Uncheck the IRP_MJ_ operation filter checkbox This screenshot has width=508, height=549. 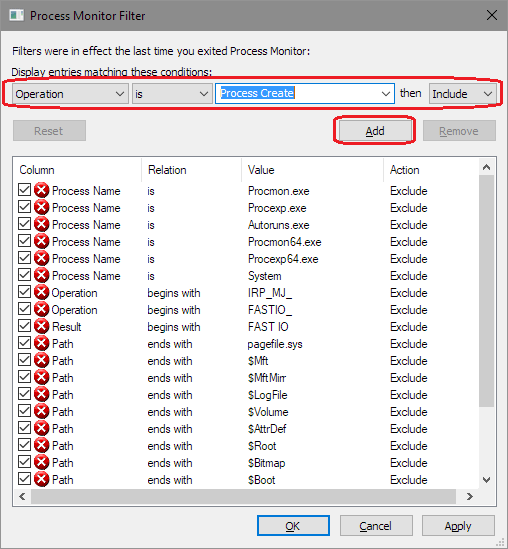click(x=24, y=291)
